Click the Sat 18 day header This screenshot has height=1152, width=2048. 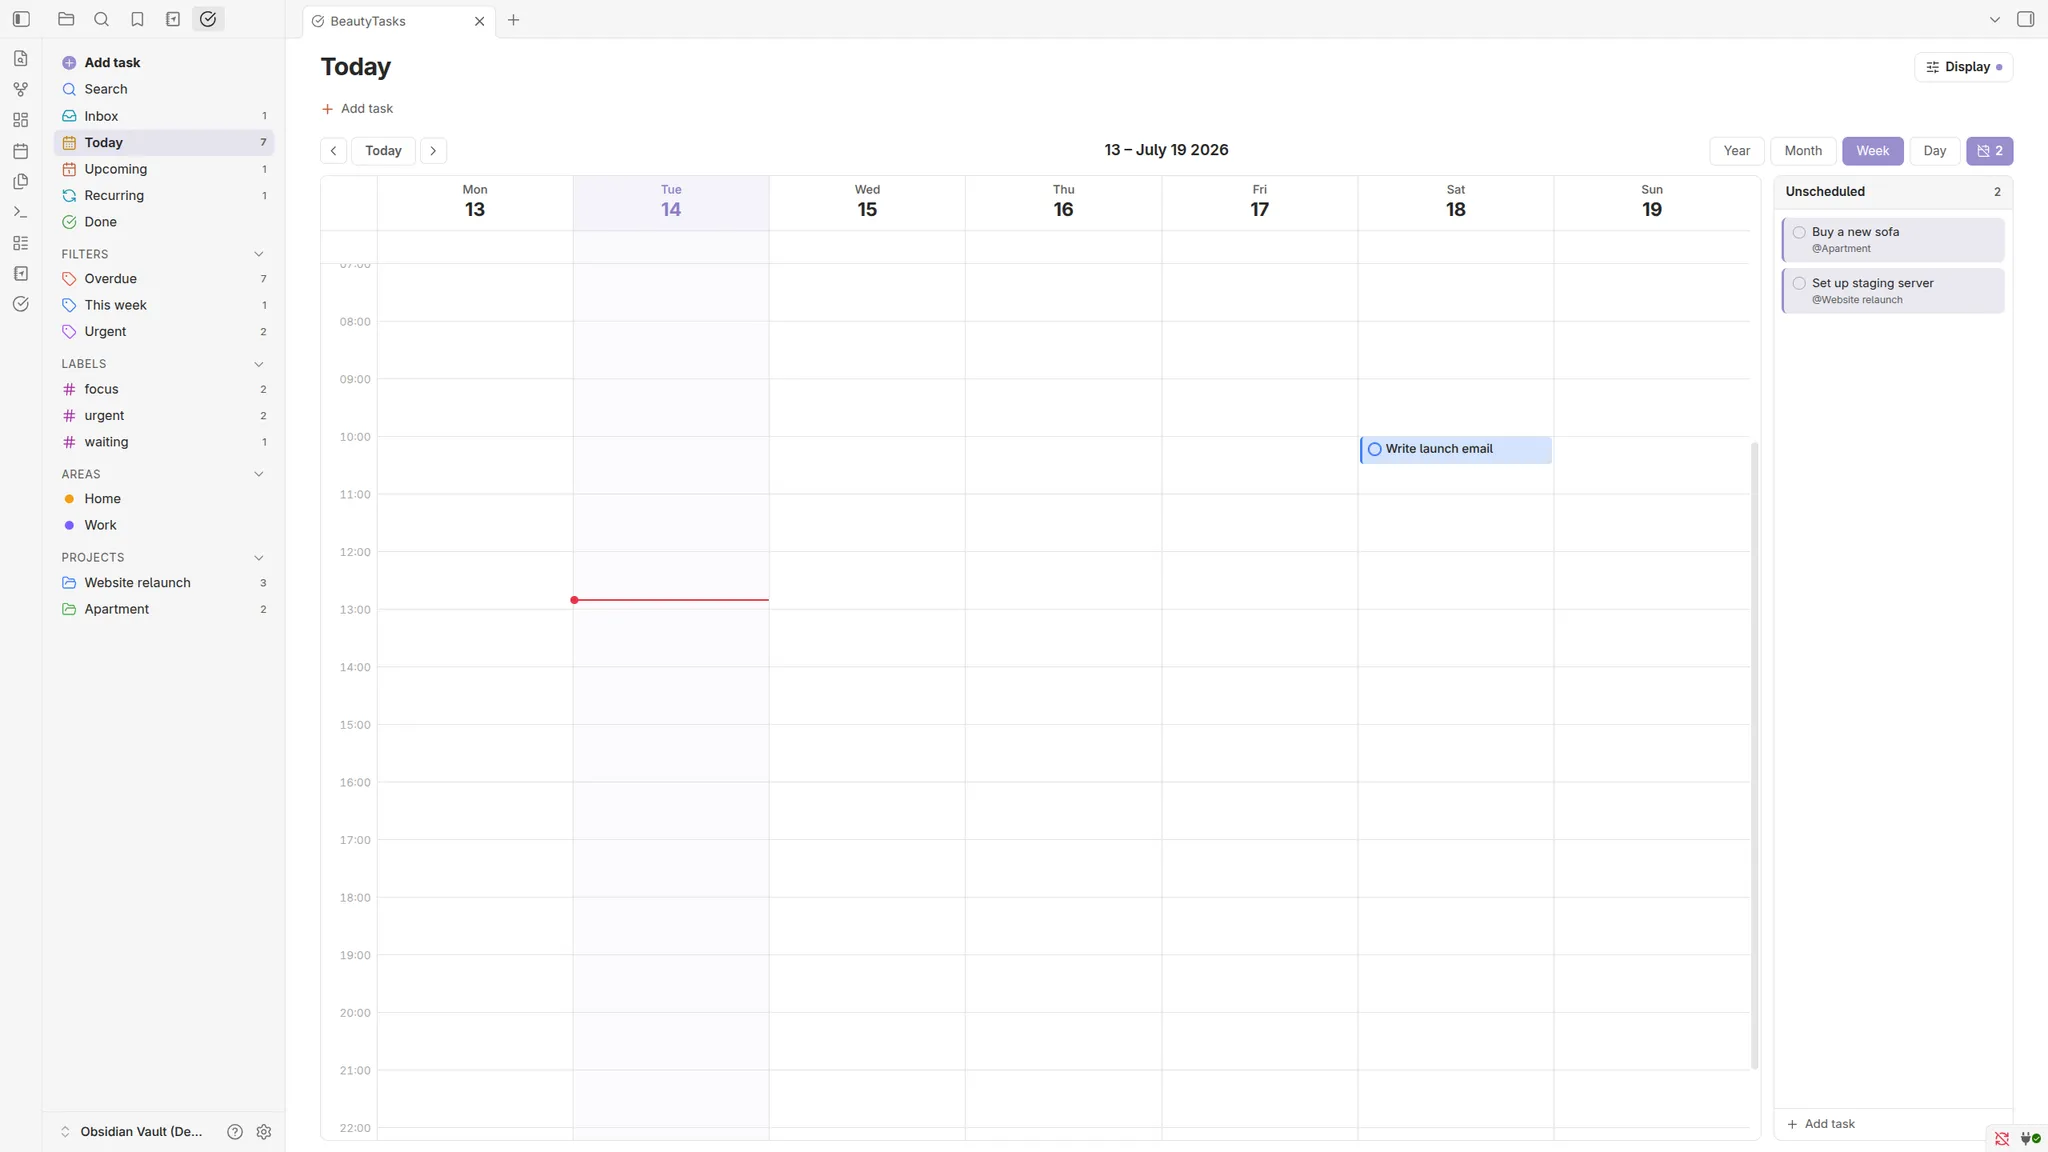tap(1455, 203)
